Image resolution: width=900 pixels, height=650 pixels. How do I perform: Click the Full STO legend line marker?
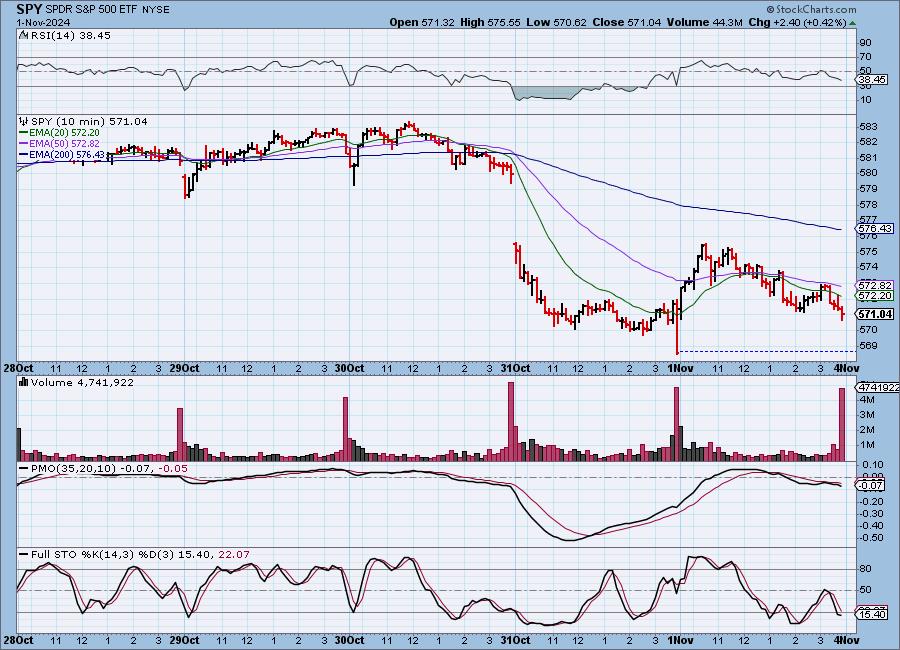tap(24, 555)
